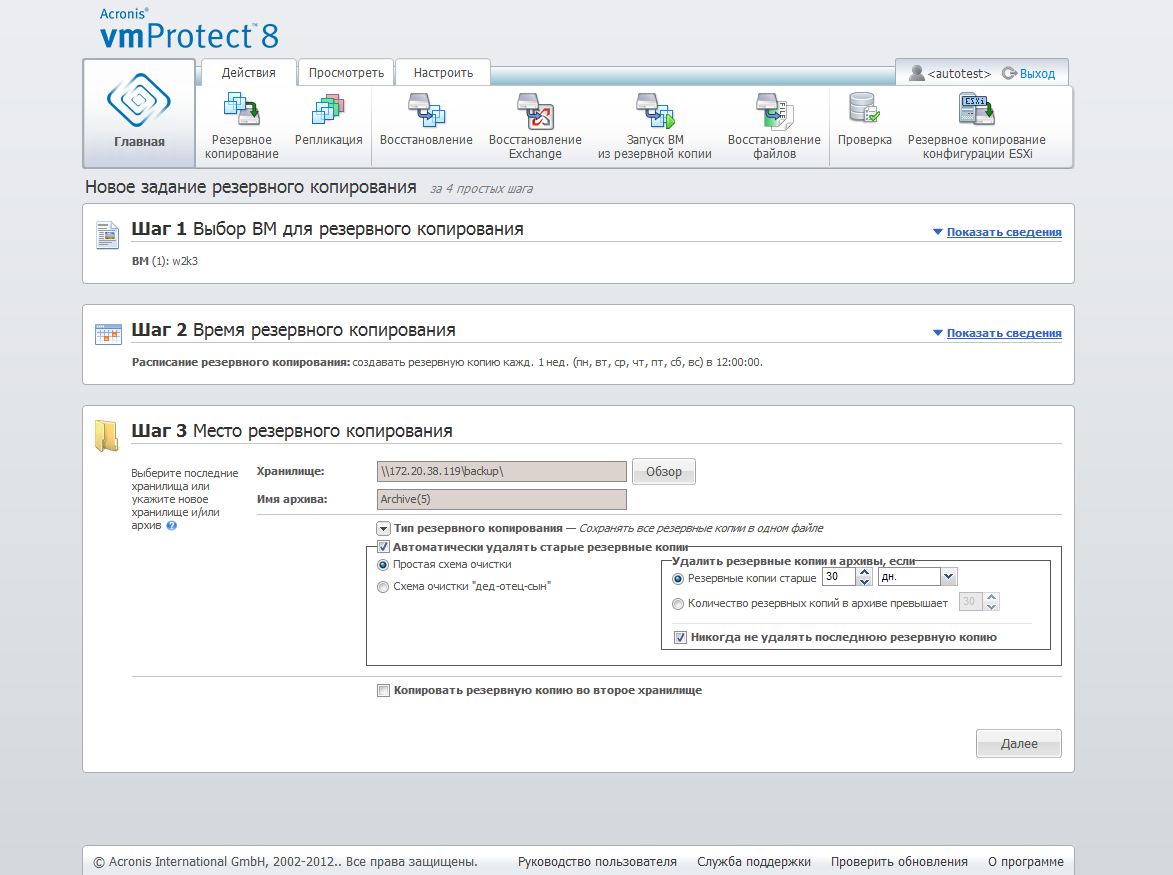Open Резервное копирование конфигурации ESXi

(x=977, y=126)
